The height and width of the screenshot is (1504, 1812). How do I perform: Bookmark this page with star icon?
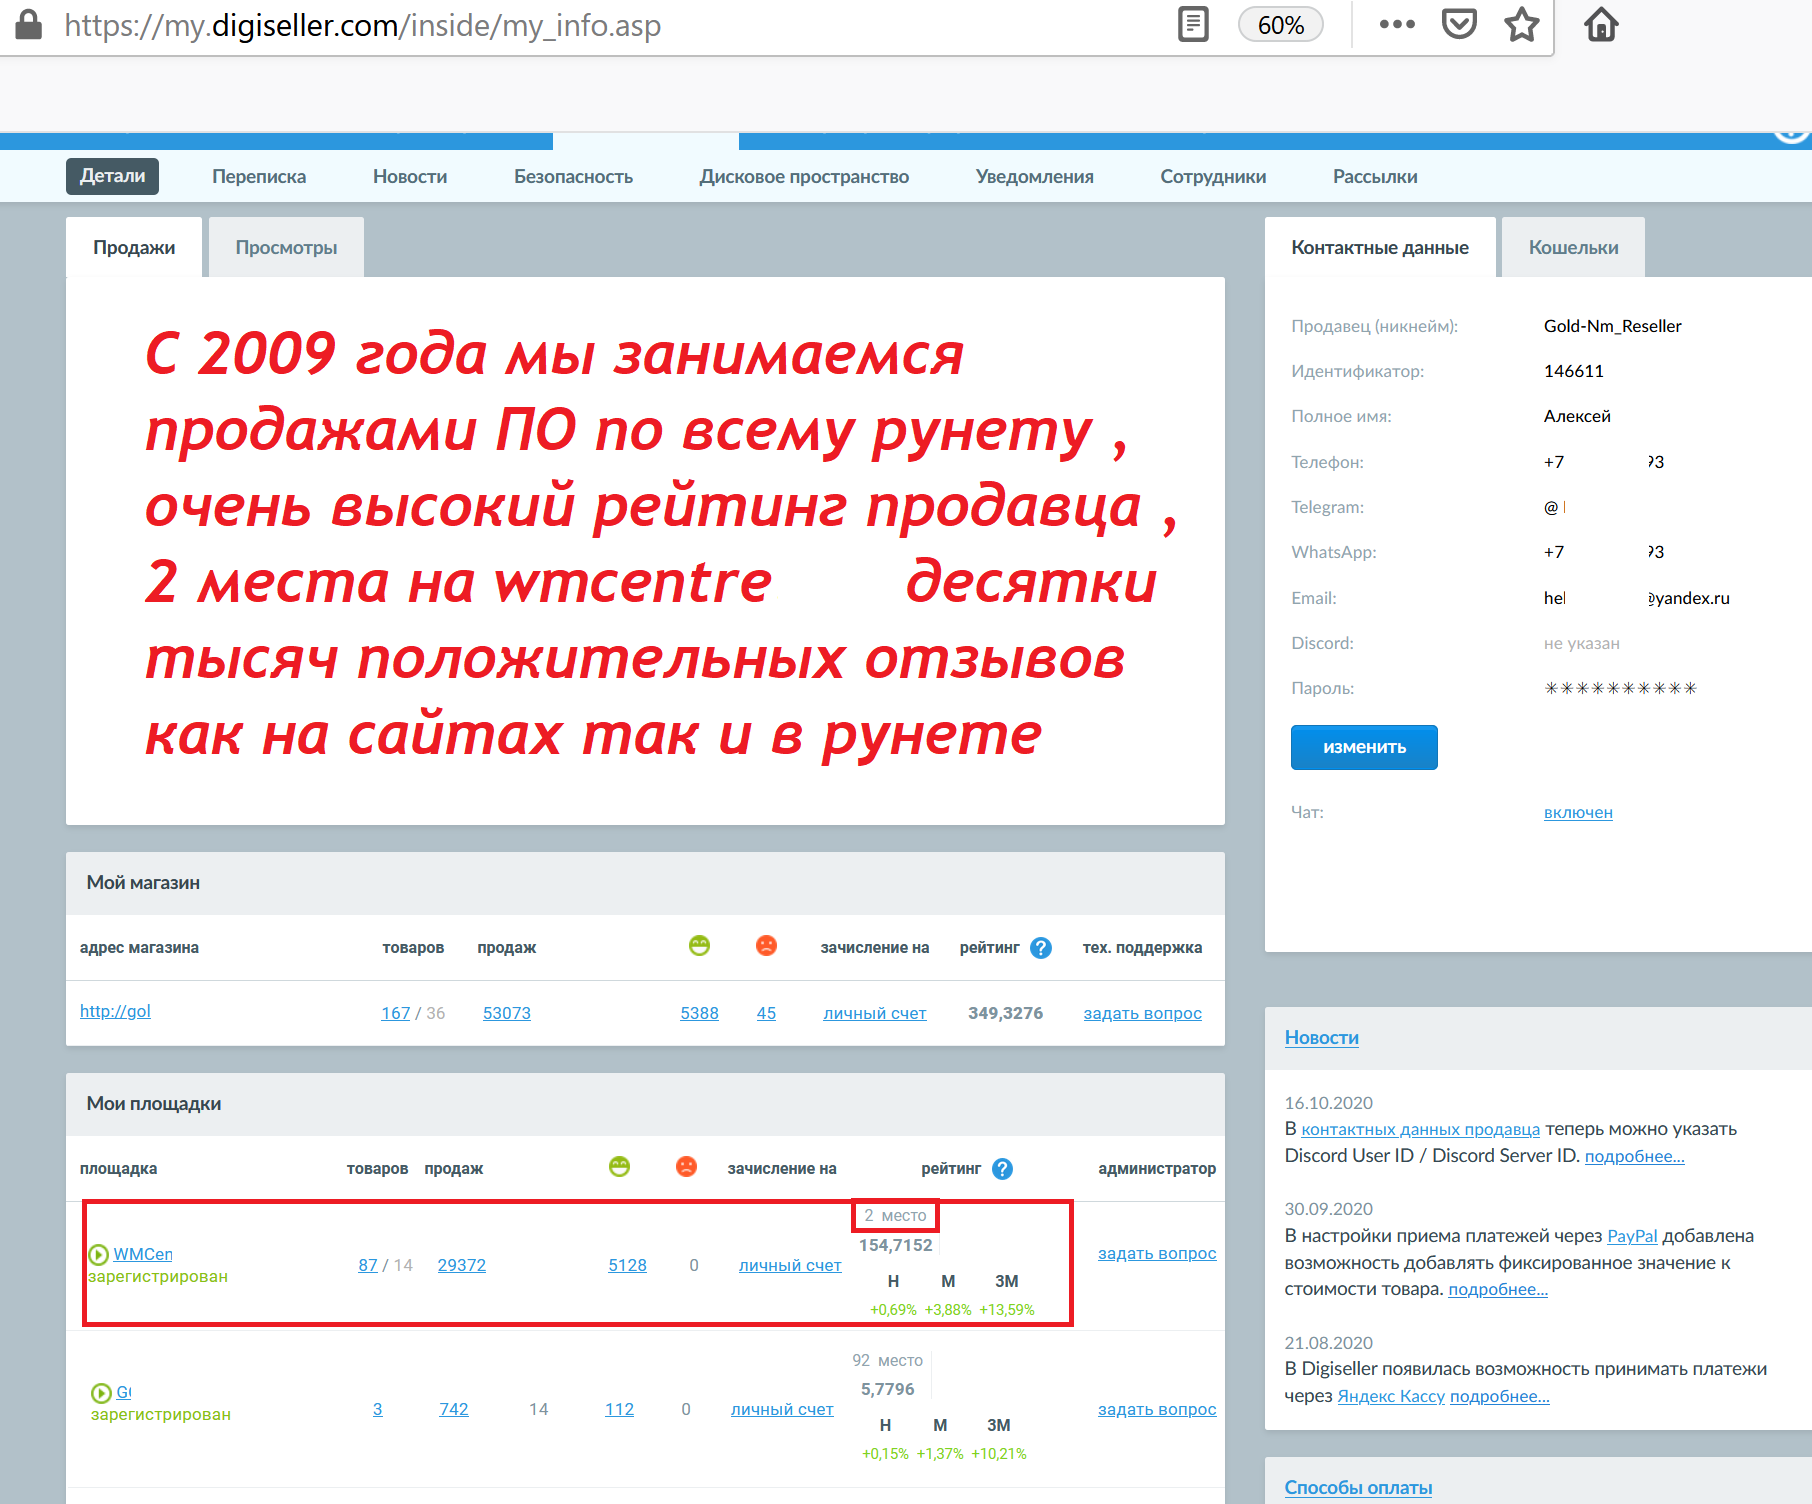click(x=1521, y=25)
